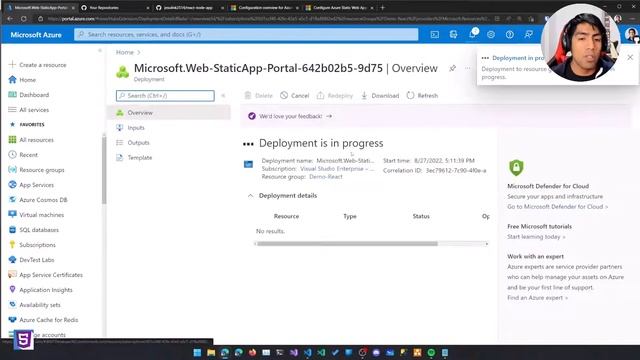The width and height of the screenshot is (640, 360).
Task: Download the deployment from toolbar
Action: (x=380, y=96)
